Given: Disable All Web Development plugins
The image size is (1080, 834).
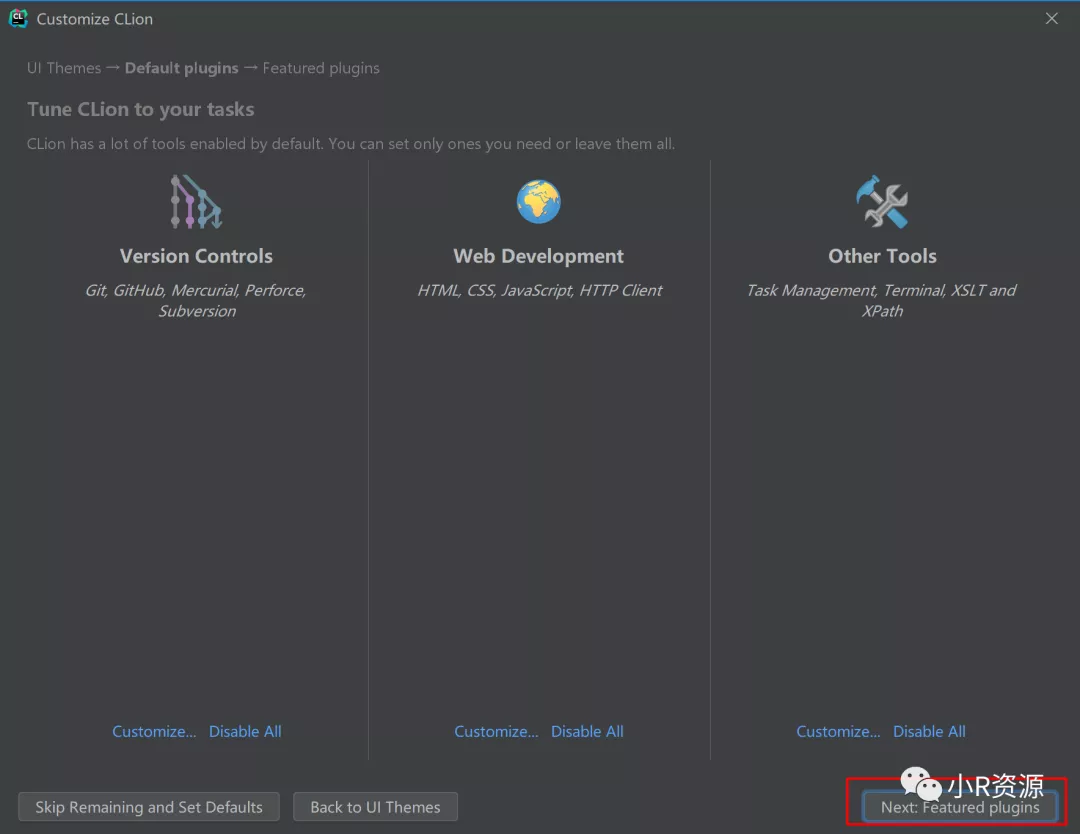Looking at the screenshot, I should (x=587, y=731).
